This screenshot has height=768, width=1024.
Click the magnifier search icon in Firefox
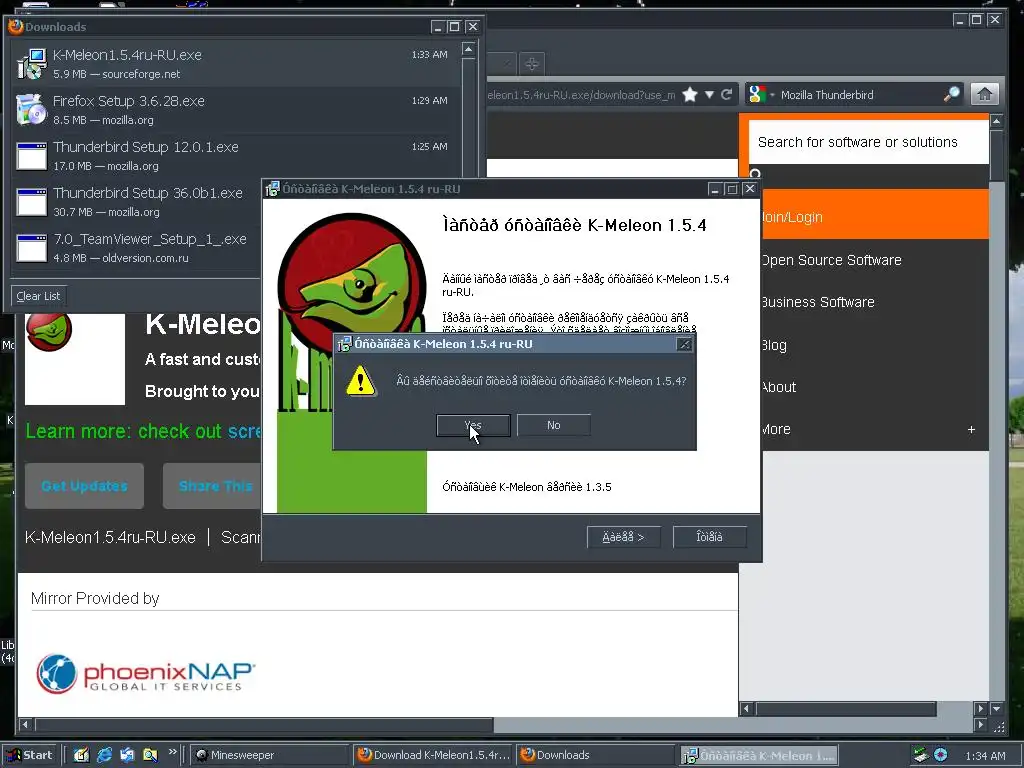pos(952,94)
